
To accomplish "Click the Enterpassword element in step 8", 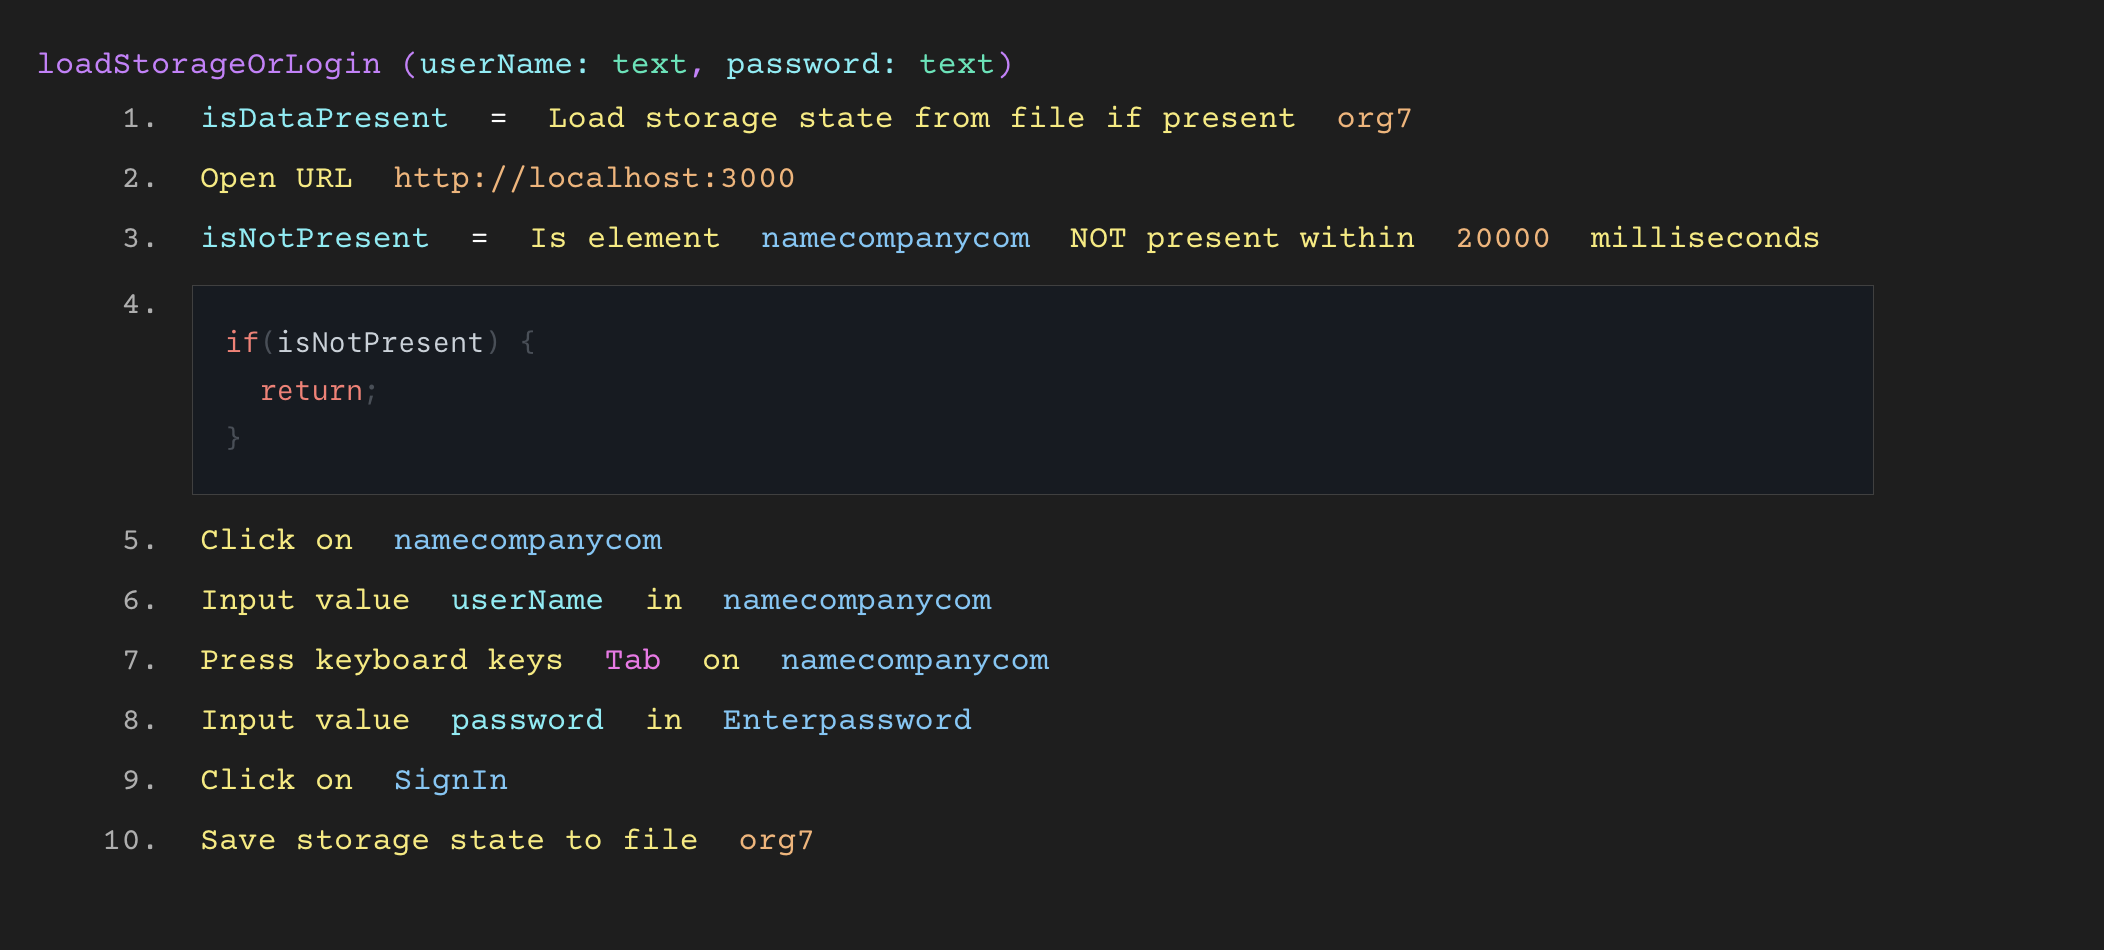I will coord(847,720).
